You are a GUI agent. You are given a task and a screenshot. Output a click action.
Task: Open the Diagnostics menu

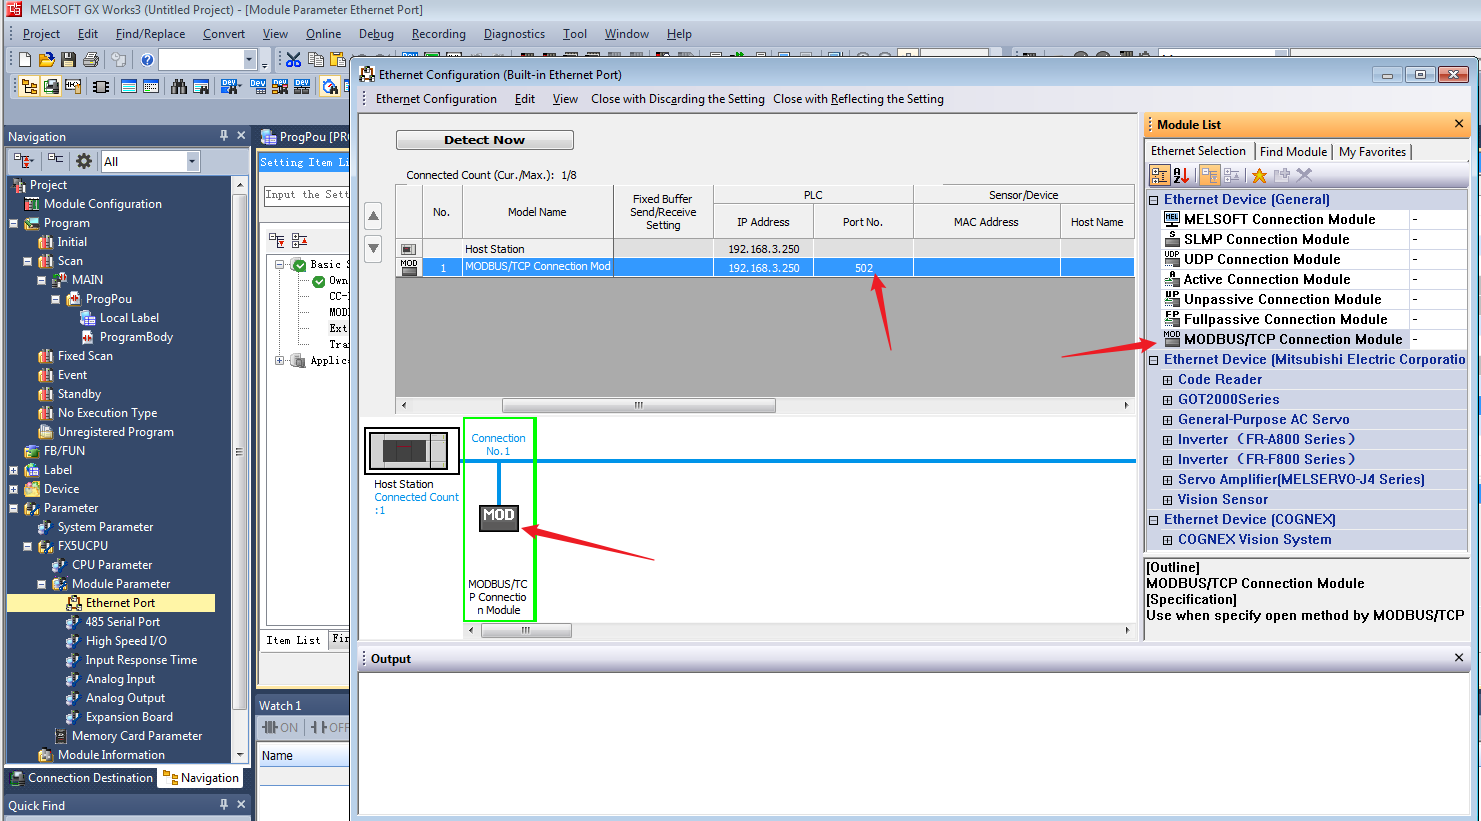(x=514, y=34)
